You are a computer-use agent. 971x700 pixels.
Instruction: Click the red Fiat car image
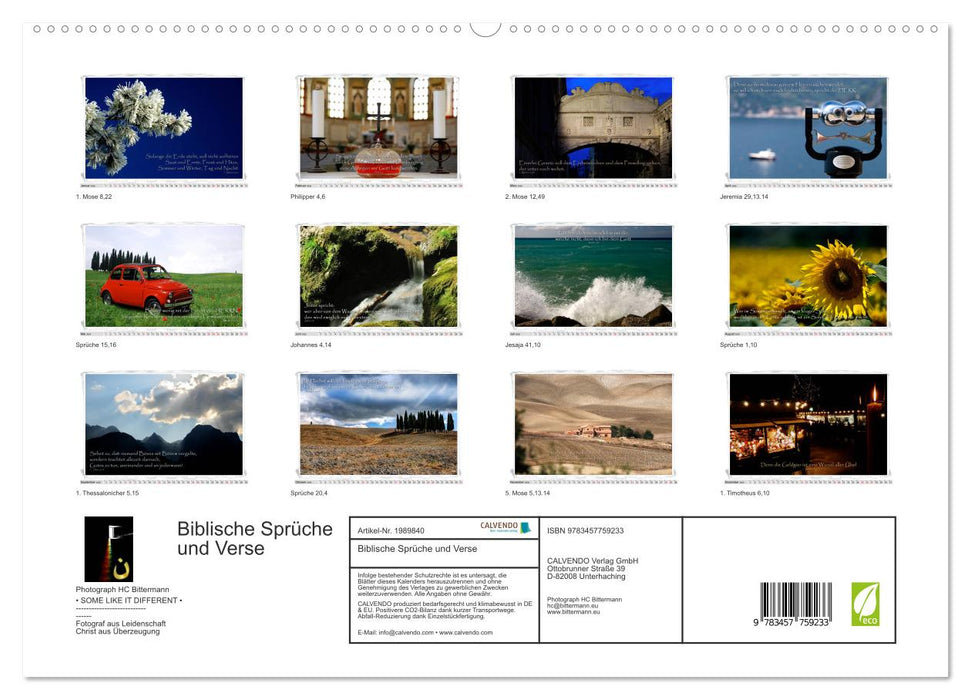(160, 277)
